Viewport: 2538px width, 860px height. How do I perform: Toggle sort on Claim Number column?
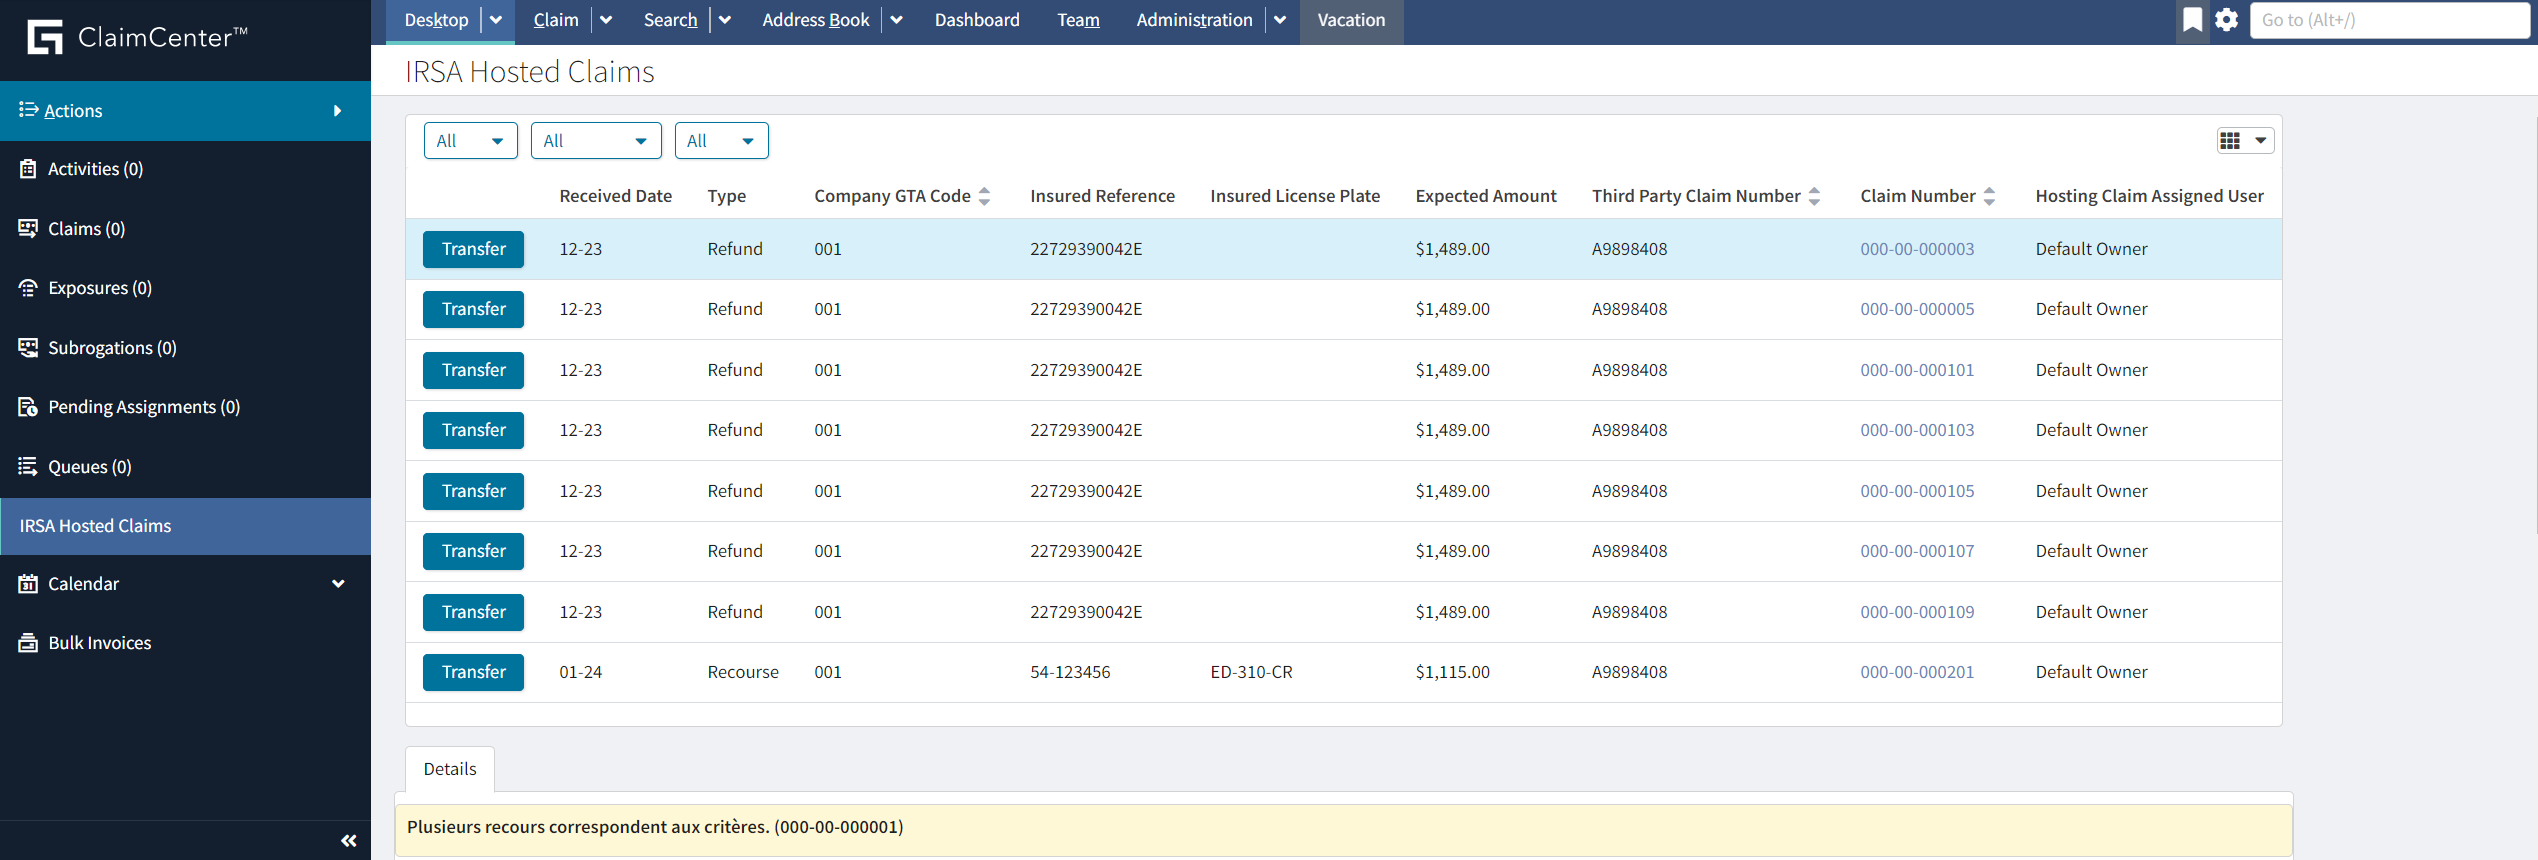1989,196
